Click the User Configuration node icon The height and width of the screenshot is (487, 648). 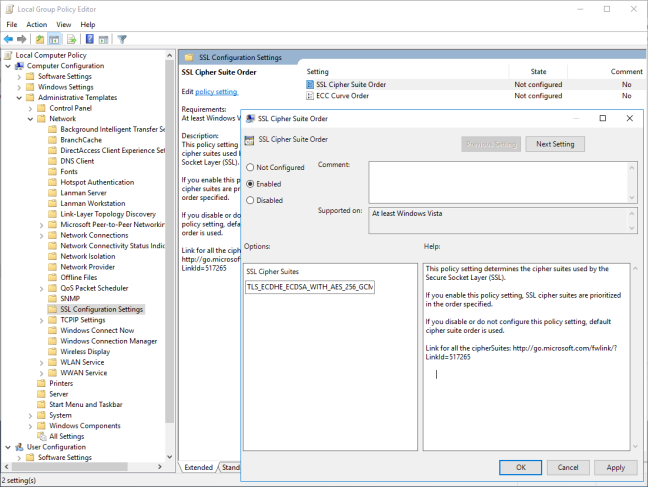click(x=19, y=447)
